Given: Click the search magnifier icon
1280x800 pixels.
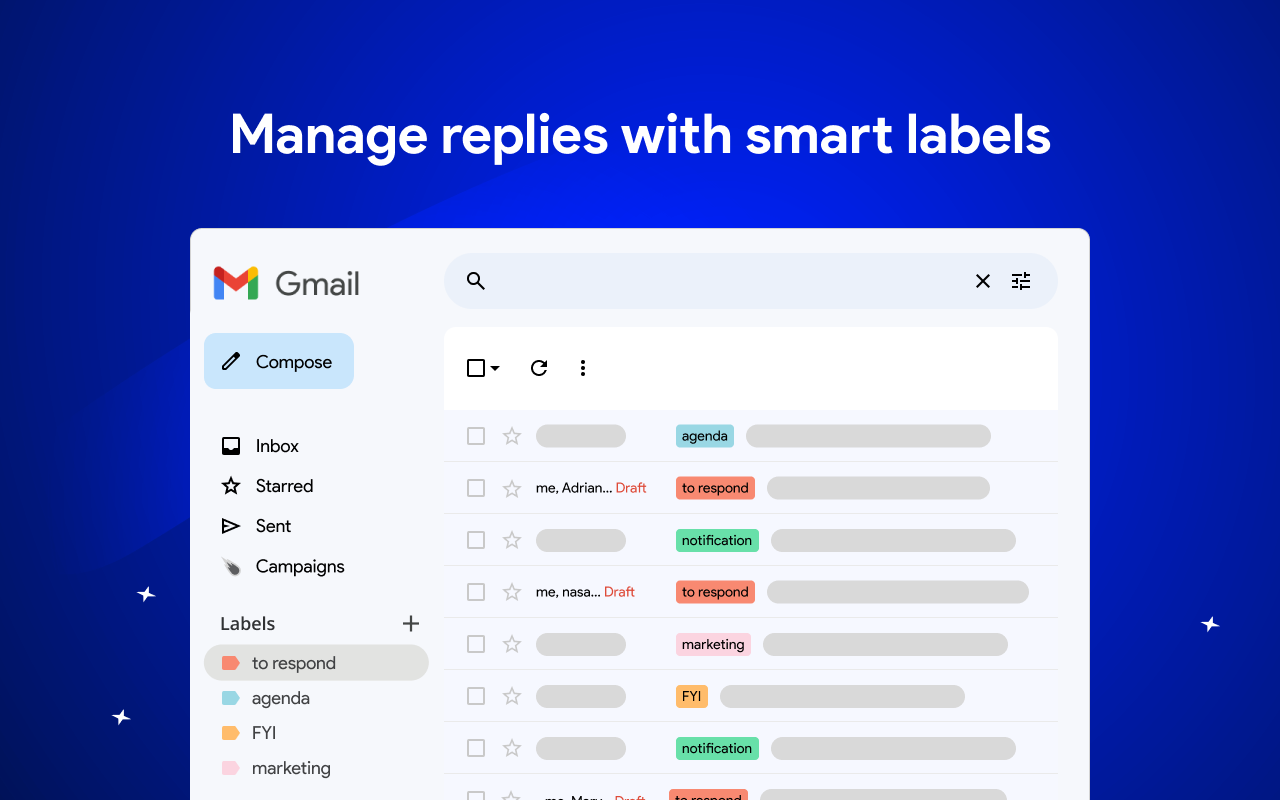Looking at the screenshot, I should point(476,281).
